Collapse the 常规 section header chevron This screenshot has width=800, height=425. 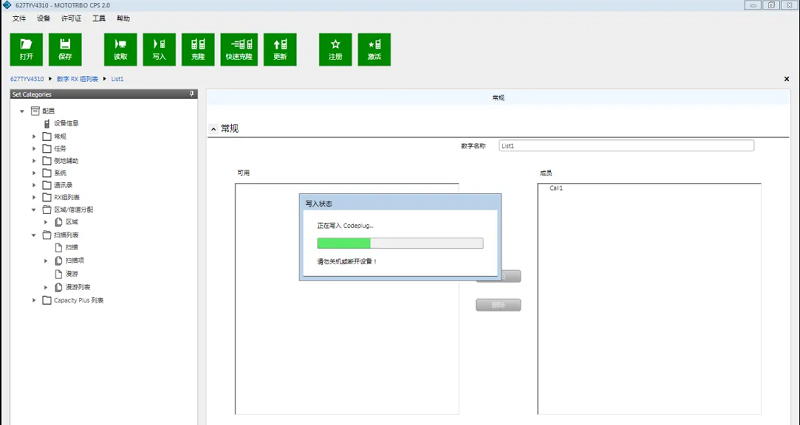214,129
